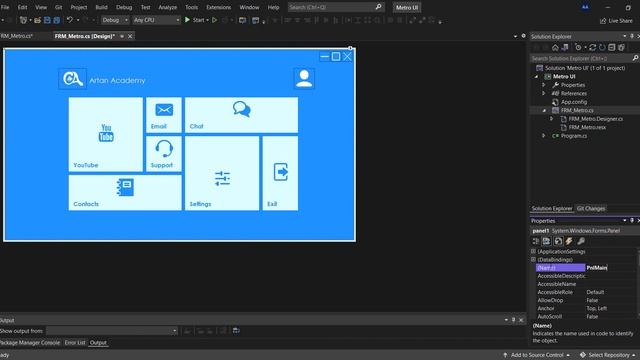This screenshot has width=640, height=360.
Task: Click the PnlMain name value field
Action: click(611, 268)
